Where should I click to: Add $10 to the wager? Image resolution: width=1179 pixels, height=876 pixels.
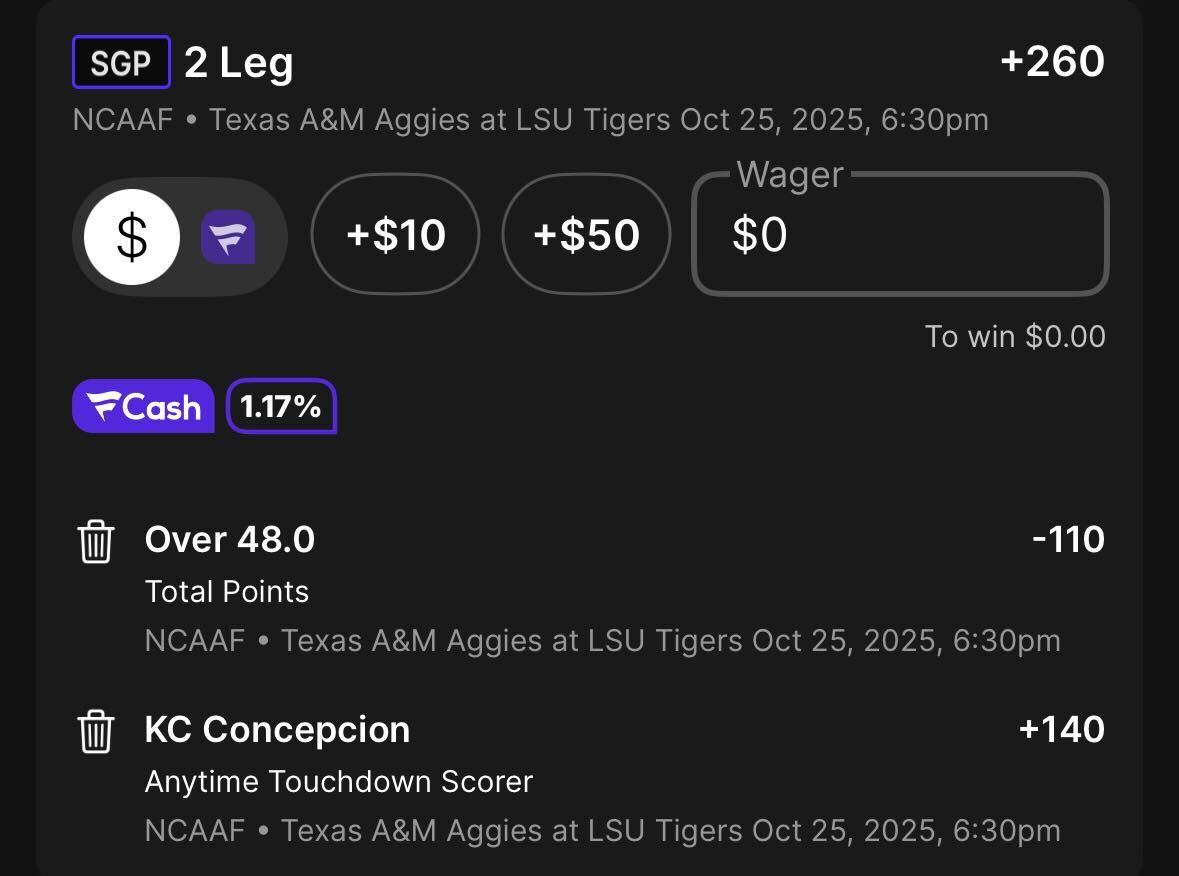click(x=396, y=236)
